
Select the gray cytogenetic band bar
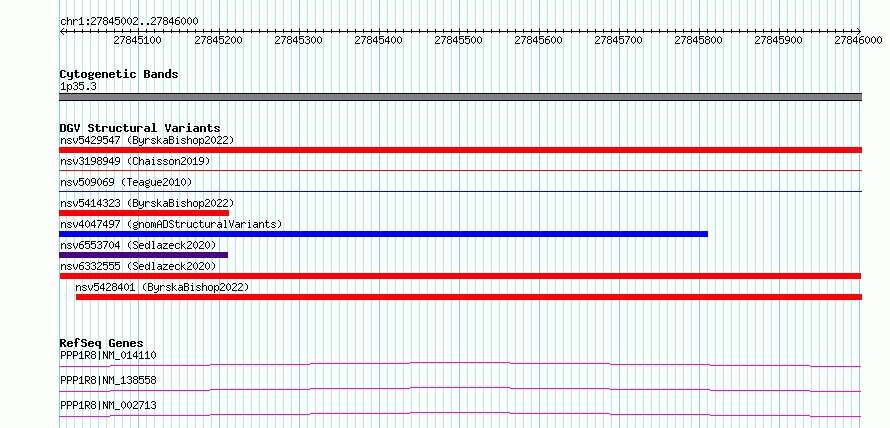click(460, 96)
